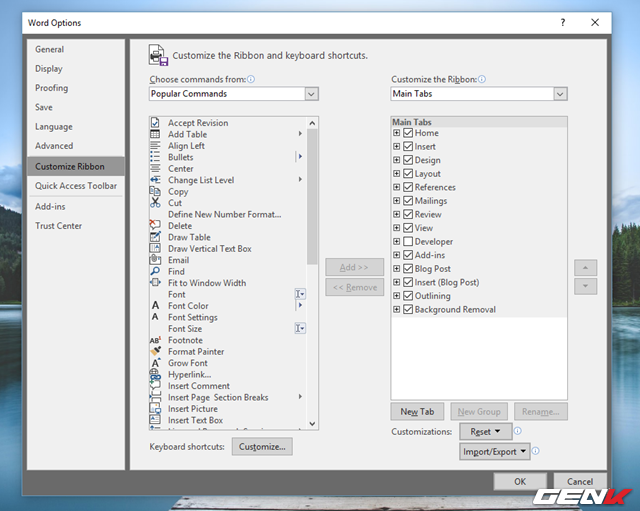Uncheck the Add-ins checkbox
Viewport: 640px width, 511px height.
tap(408, 255)
